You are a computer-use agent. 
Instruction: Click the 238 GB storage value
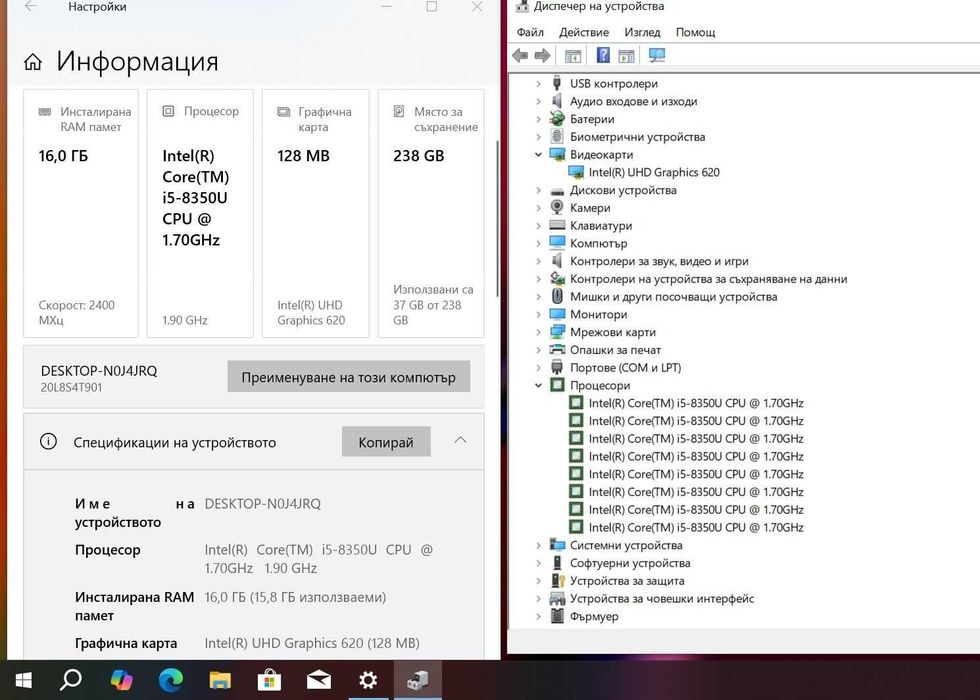[419, 156]
